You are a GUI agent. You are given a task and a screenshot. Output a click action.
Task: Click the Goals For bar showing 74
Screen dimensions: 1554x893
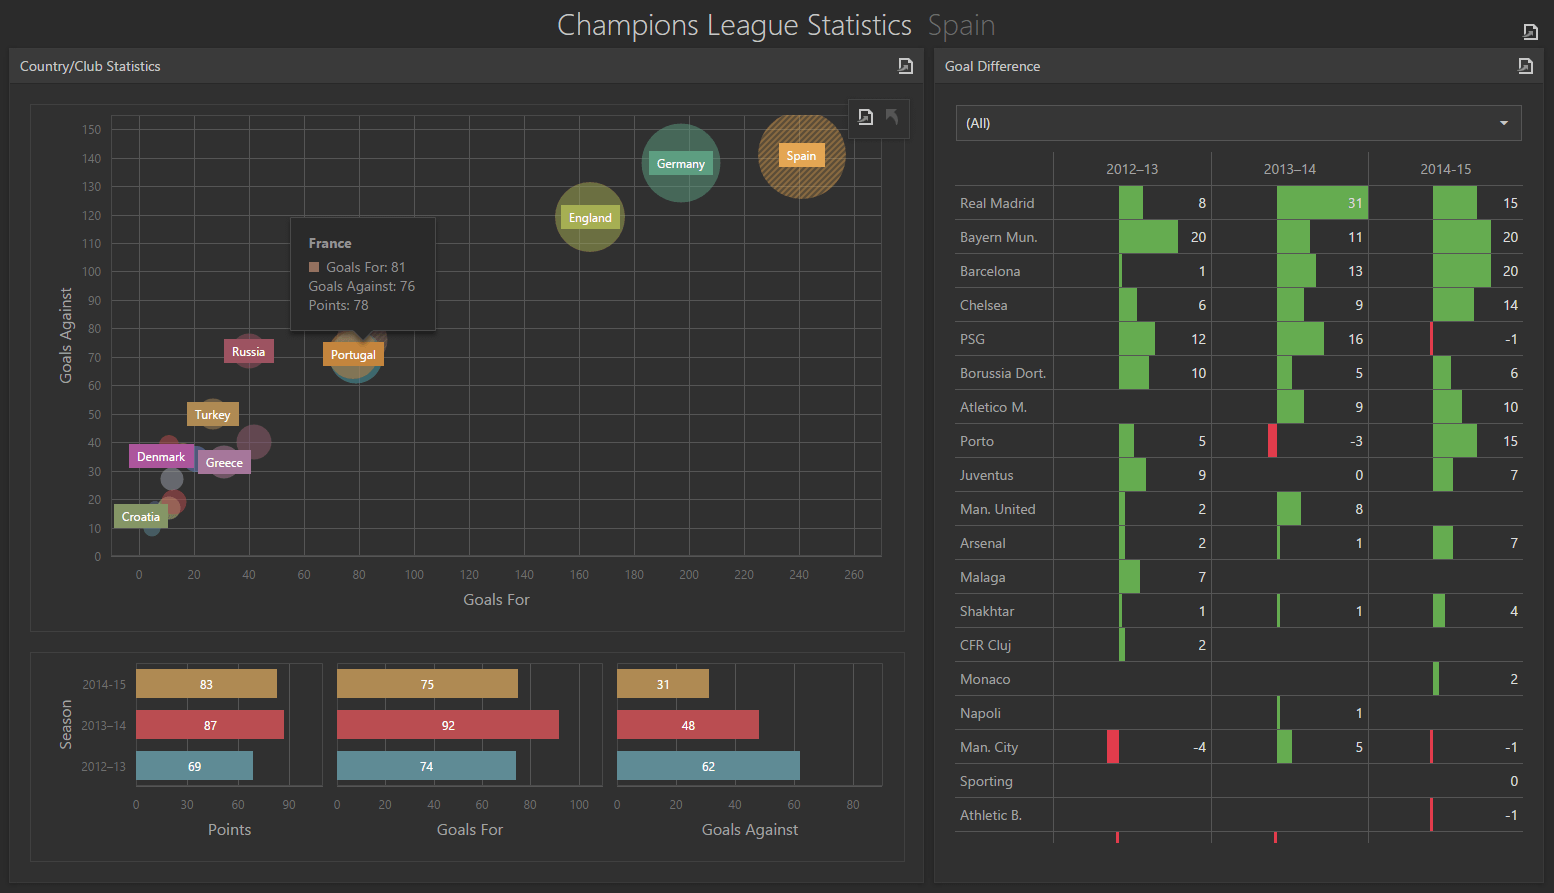[x=426, y=766]
